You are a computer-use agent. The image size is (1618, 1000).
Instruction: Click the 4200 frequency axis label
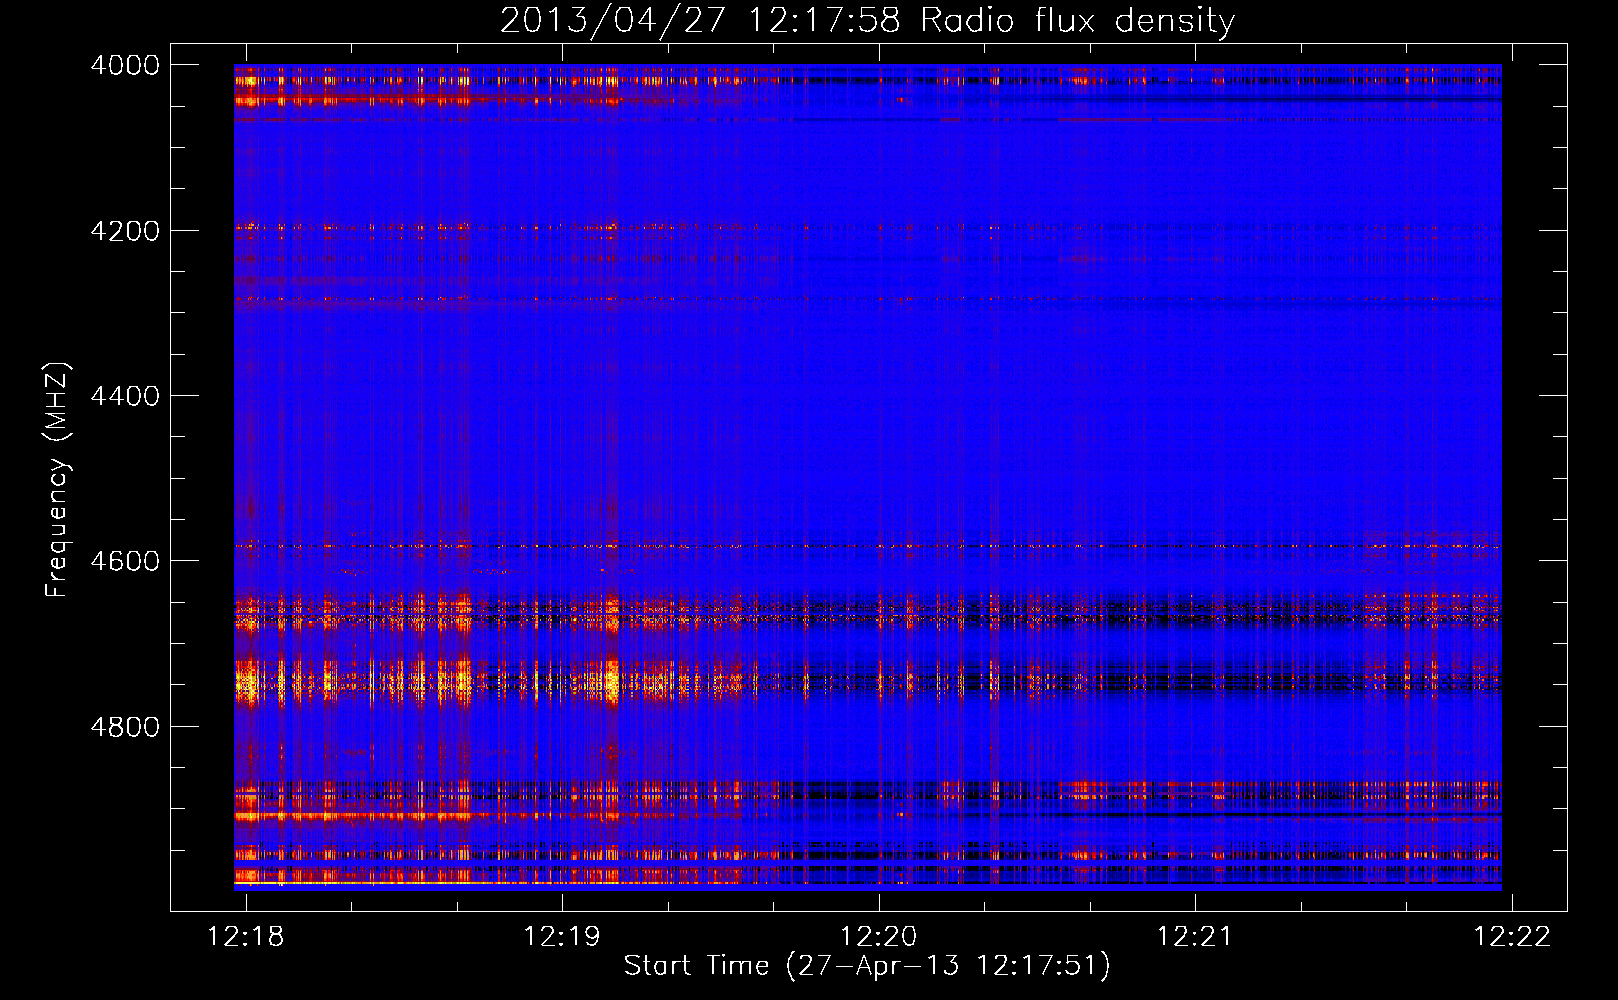[125, 231]
